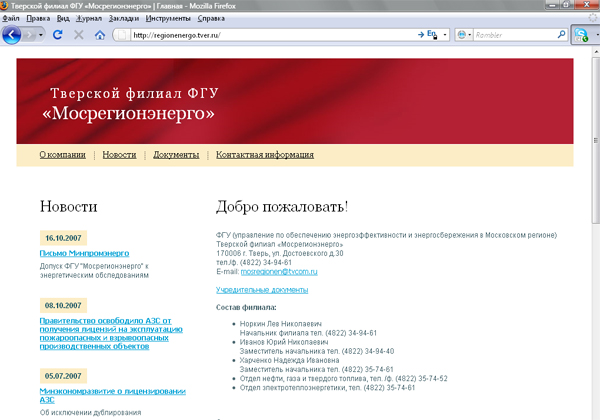
Task: Open the О компании page link
Action: tap(62, 155)
